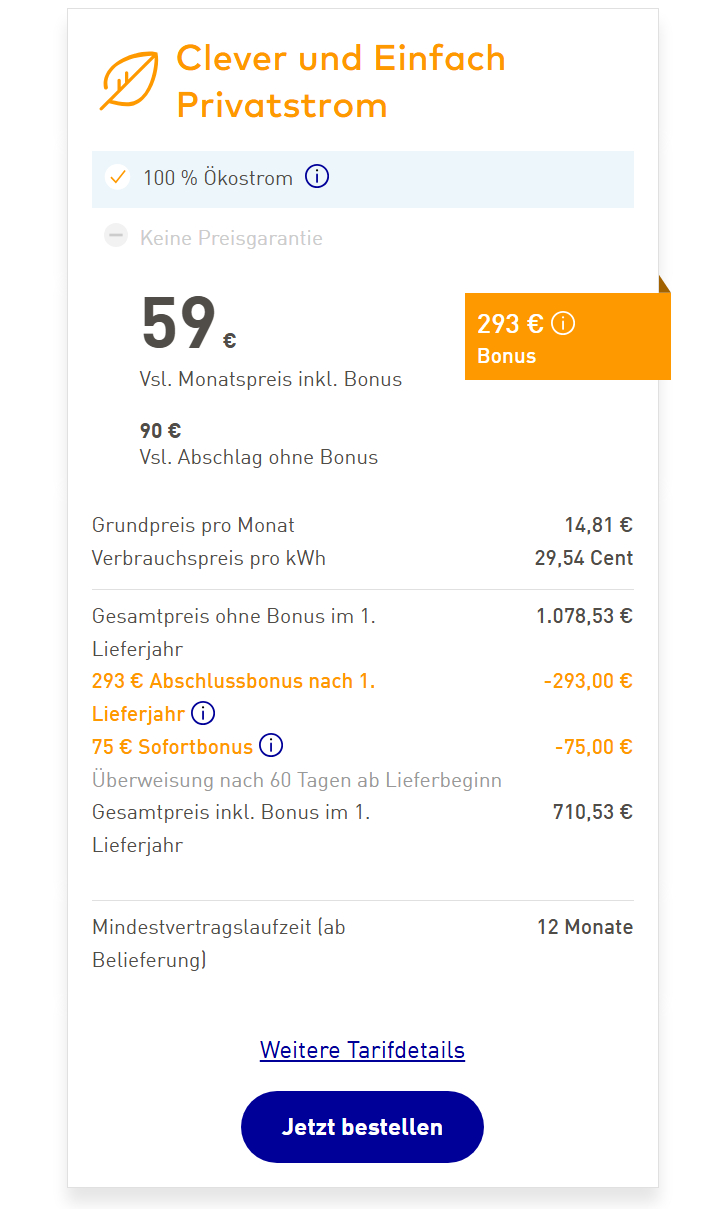Screen dimensions: 706x1209
Task: Click the Überweisung nach 60 Tagen note
Action: coord(296,780)
